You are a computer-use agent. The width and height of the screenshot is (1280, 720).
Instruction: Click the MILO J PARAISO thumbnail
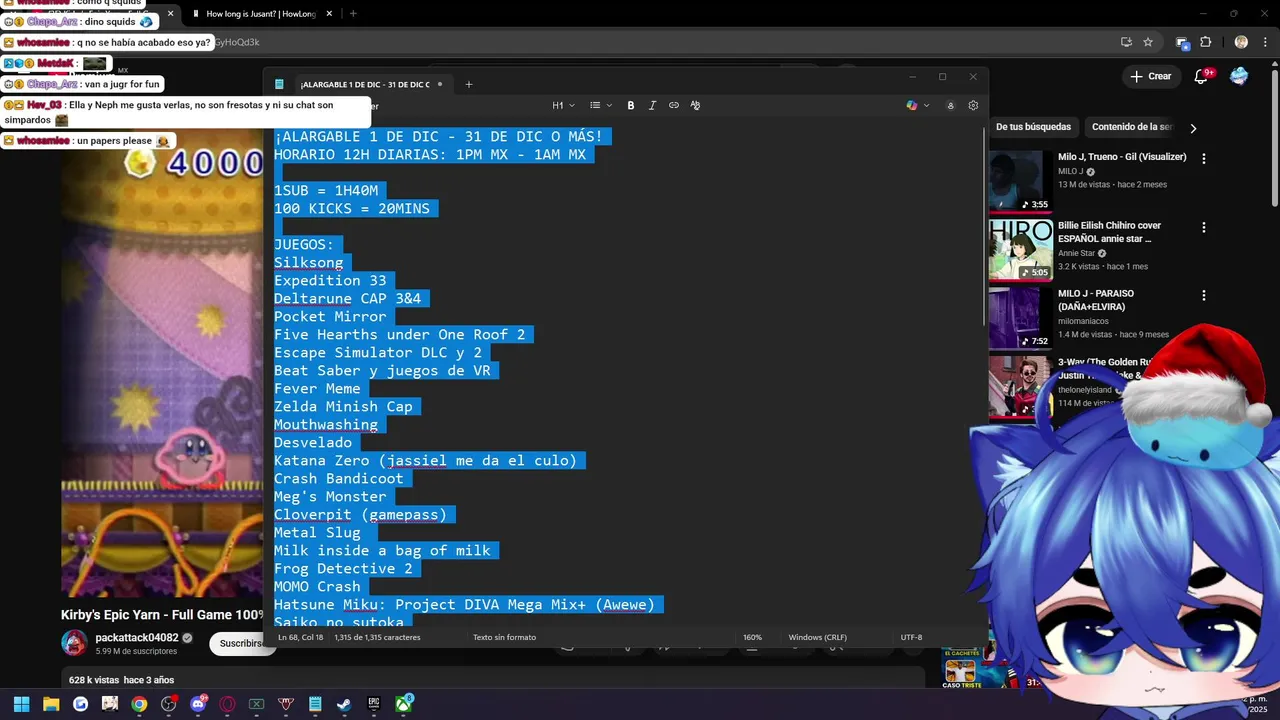[x=1020, y=317]
